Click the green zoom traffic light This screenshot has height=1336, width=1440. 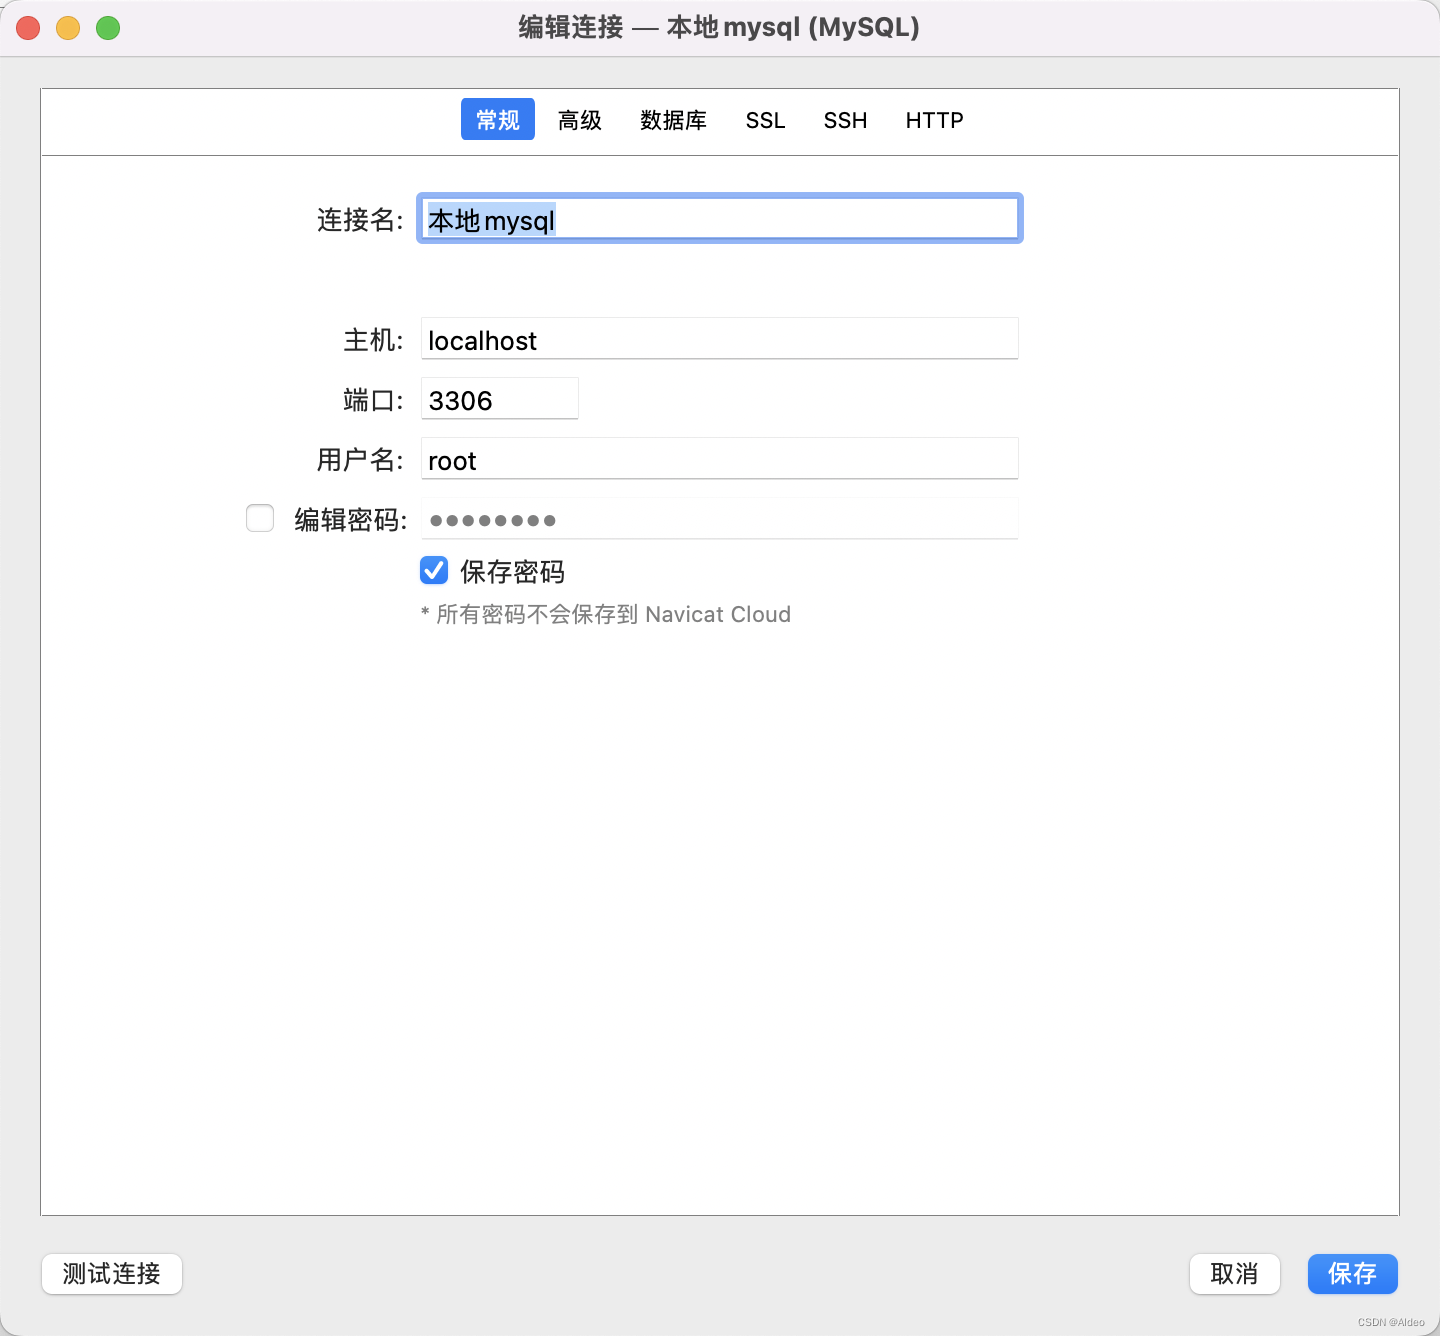pyautogui.click(x=106, y=27)
